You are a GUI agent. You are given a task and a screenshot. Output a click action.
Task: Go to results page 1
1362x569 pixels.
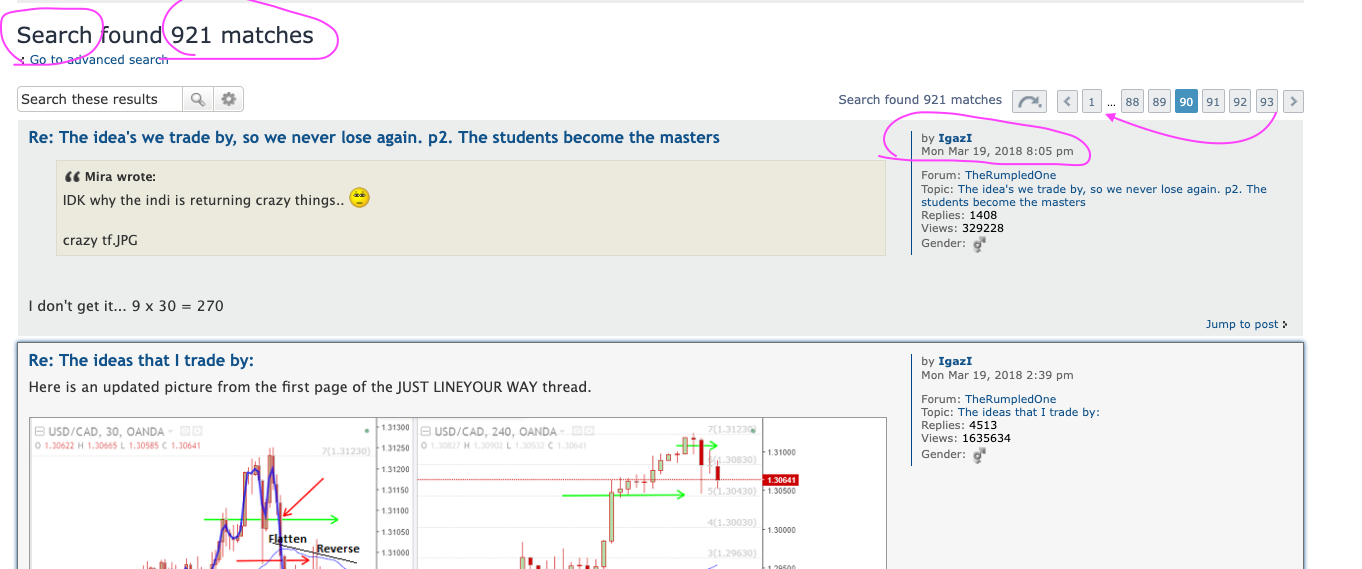point(1092,101)
